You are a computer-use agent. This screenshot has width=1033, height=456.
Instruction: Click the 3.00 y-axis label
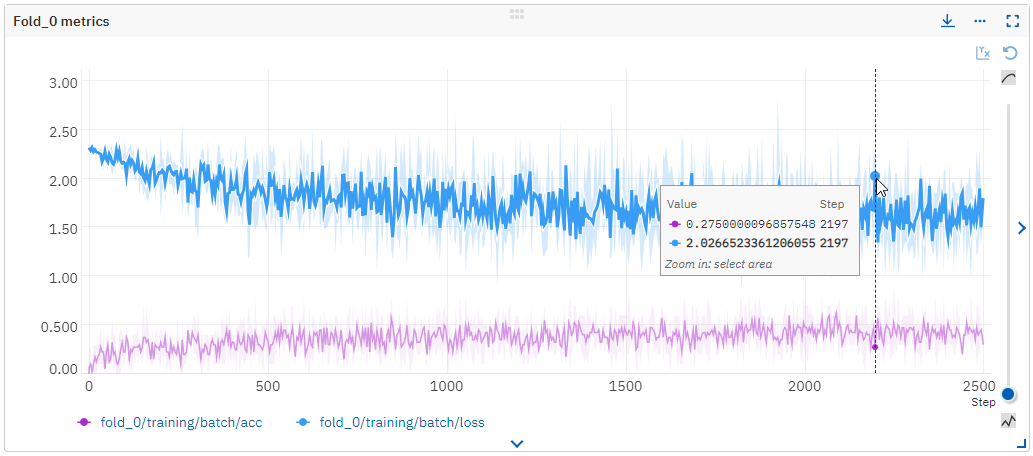[x=63, y=82]
